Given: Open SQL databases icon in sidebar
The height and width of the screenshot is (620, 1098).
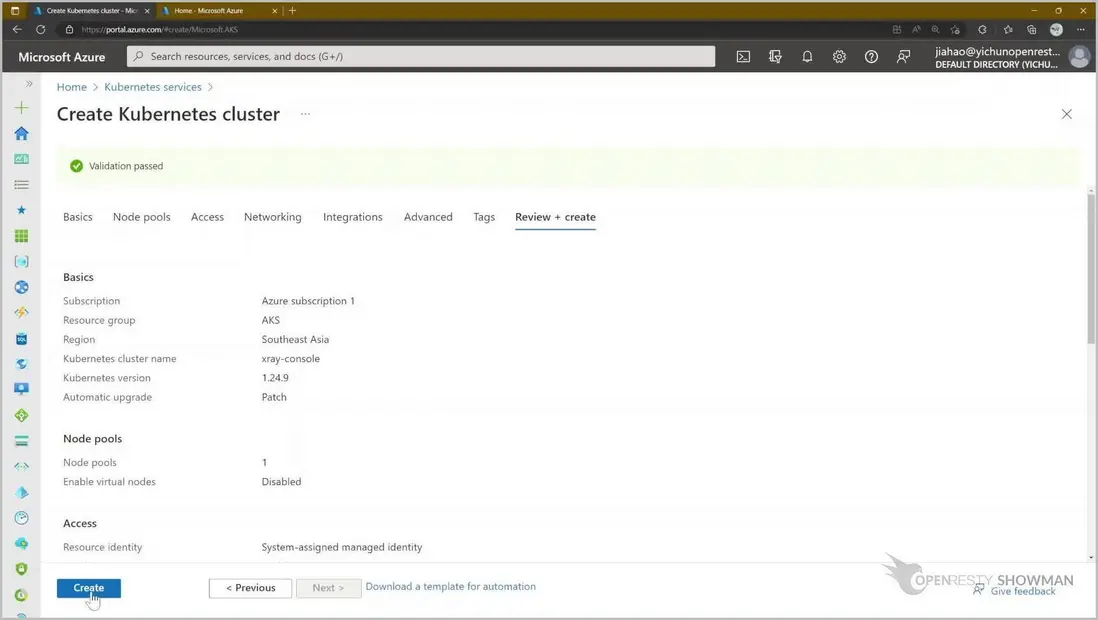Looking at the screenshot, I should [22, 339].
